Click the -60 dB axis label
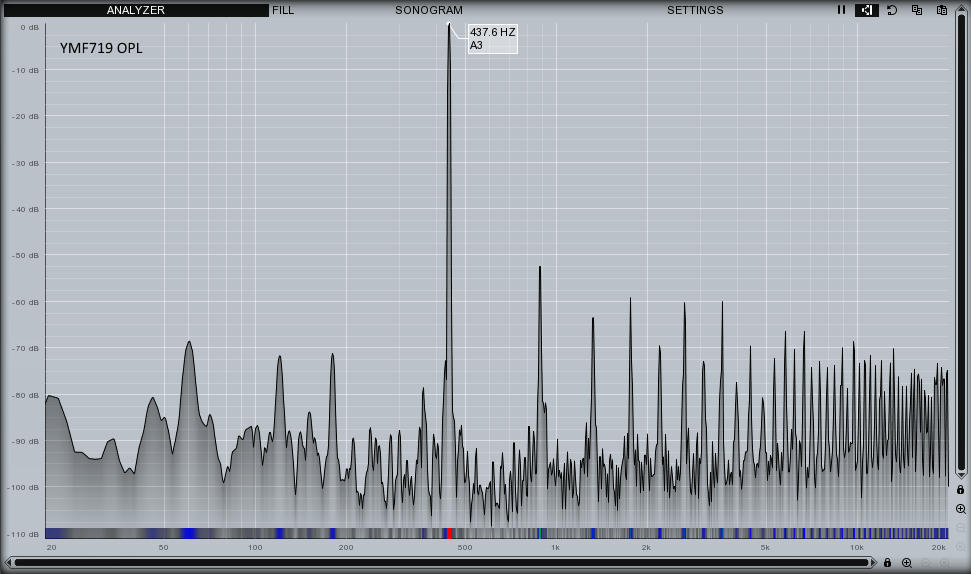The image size is (971, 574). (x=25, y=302)
